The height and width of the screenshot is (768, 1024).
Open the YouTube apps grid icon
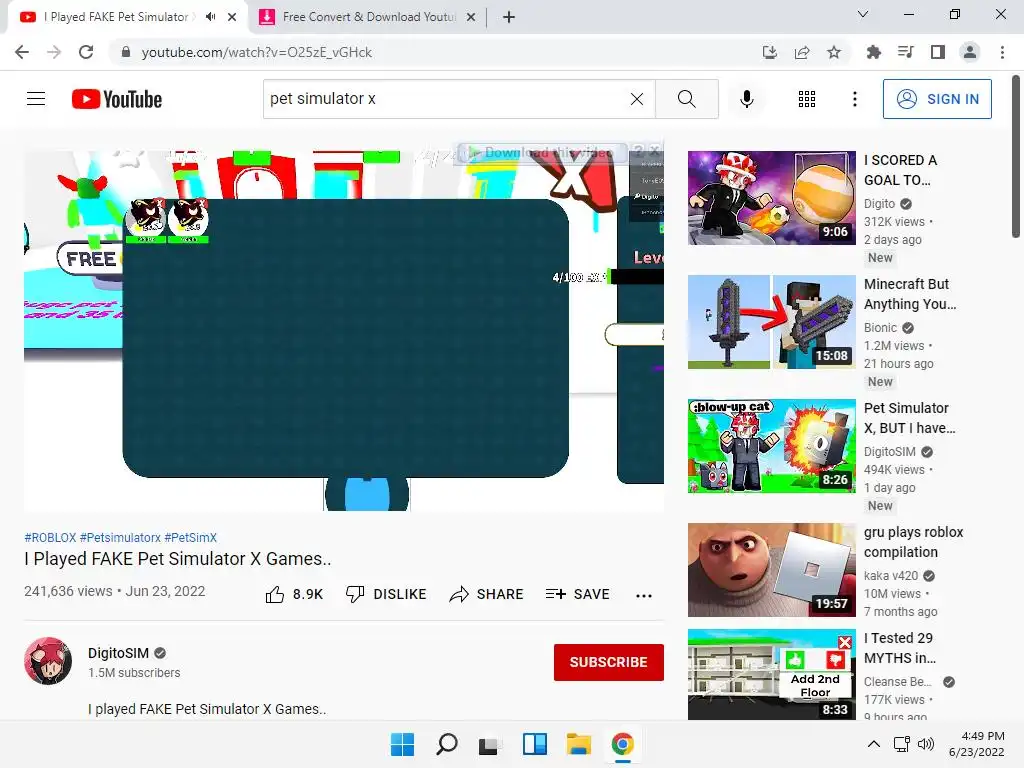tap(807, 99)
